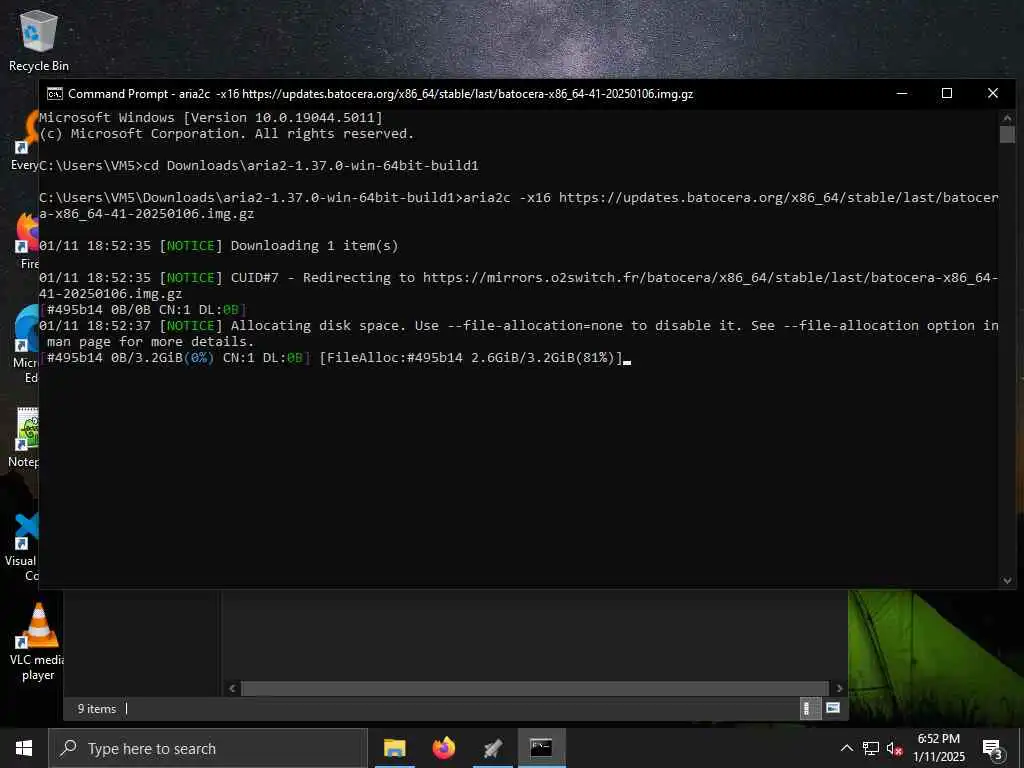Open VLC media player desktop shortcut
This screenshot has height=768, width=1024.
point(38,641)
